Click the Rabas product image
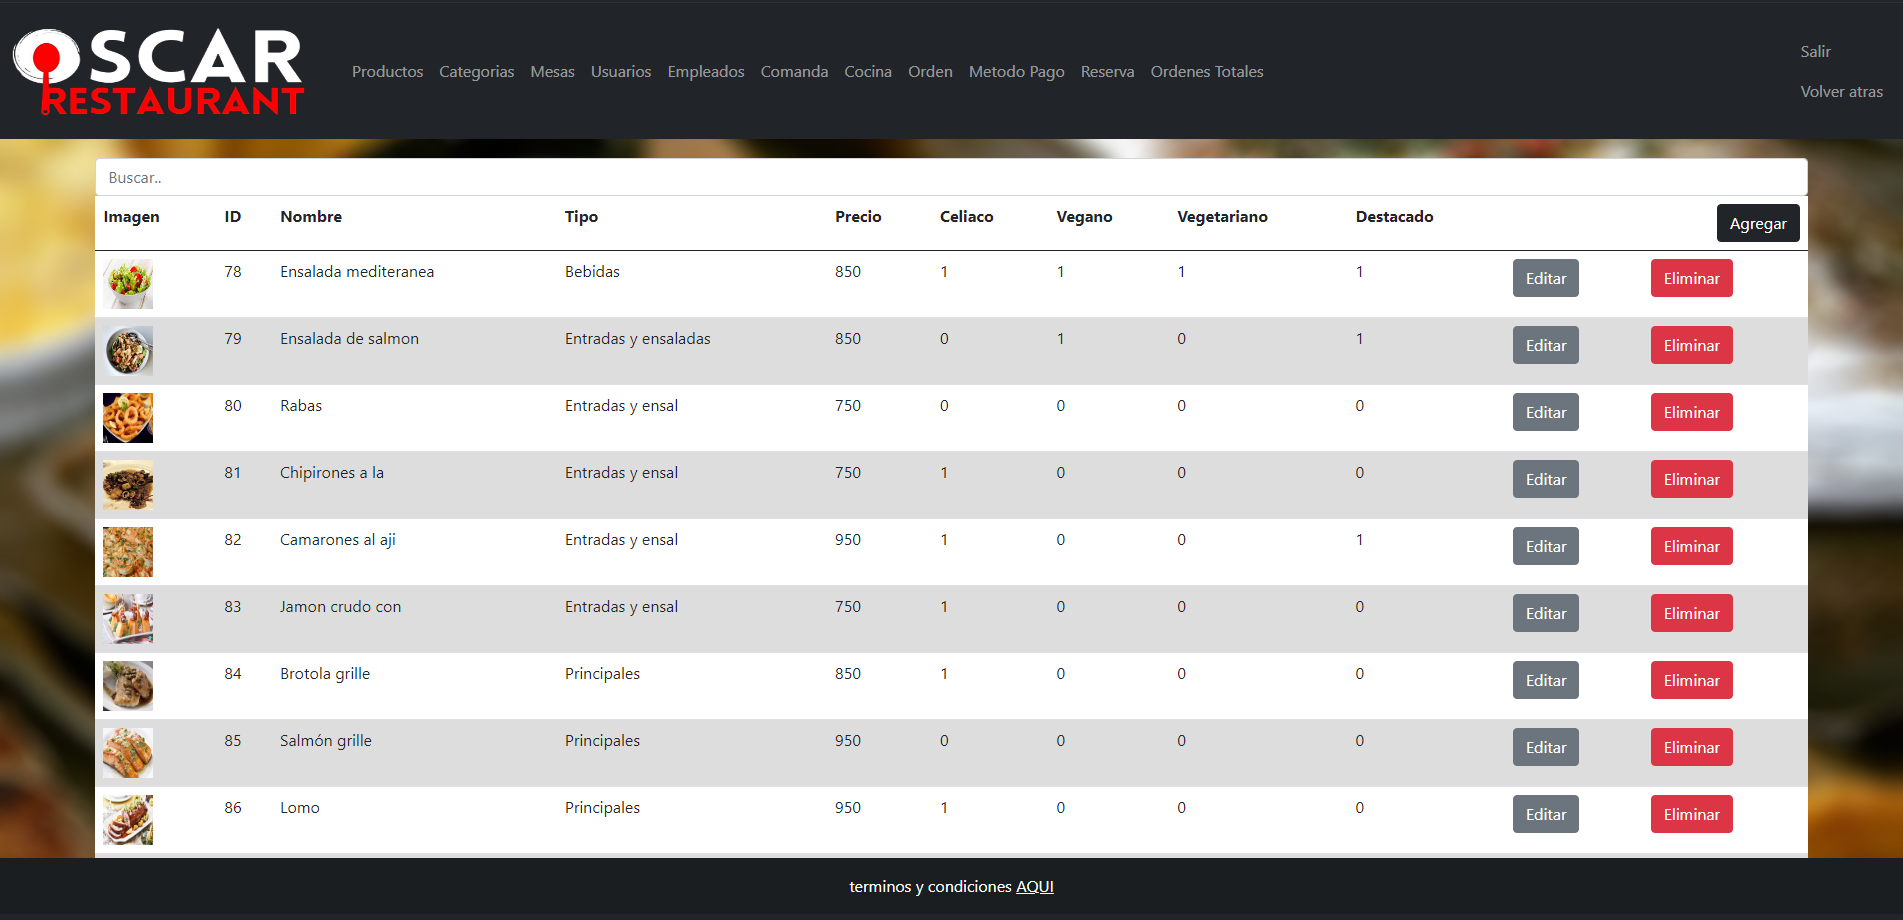The height and width of the screenshot is (920, 1903). [x=128, y=418]
